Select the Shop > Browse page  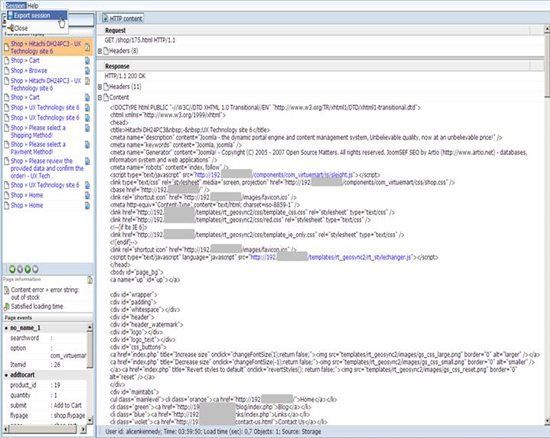click(29, 70)
